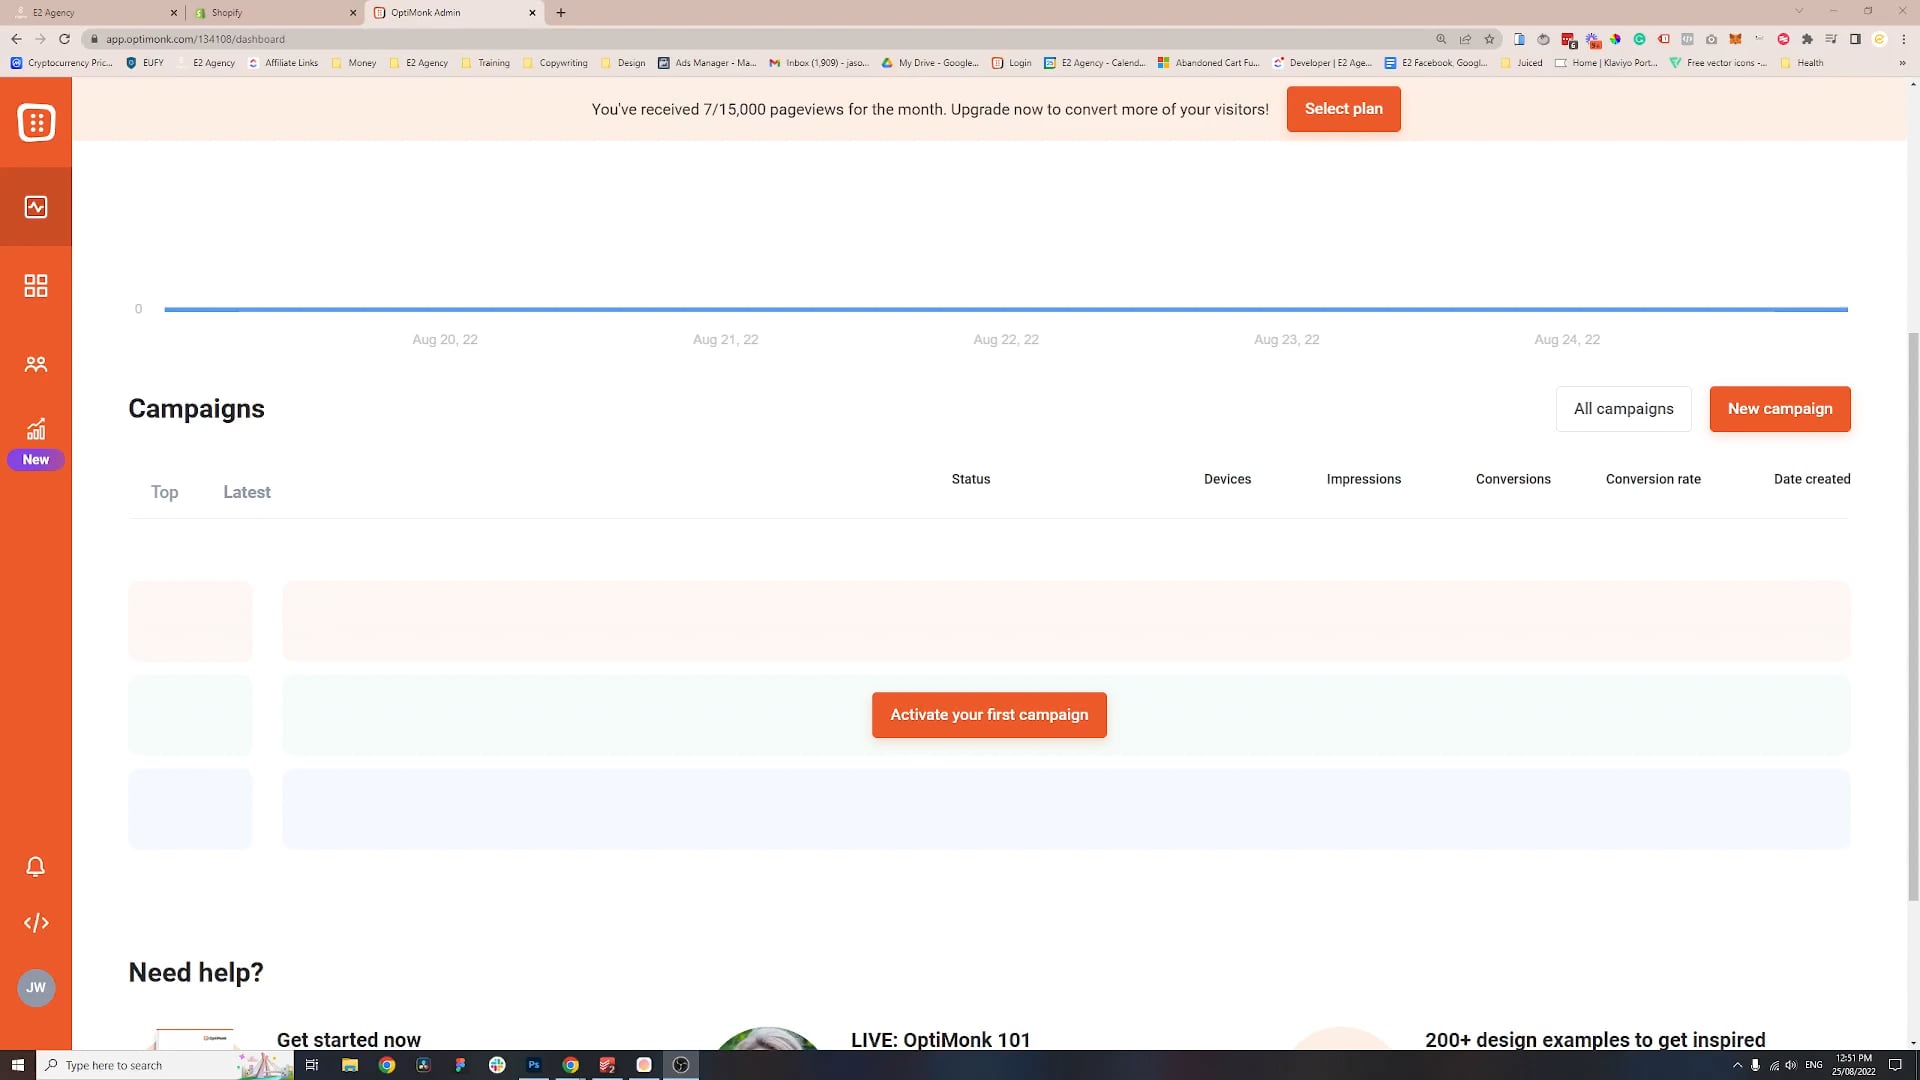Select plan upgrade link in banner
1920x1080 pixels.
1344,109
